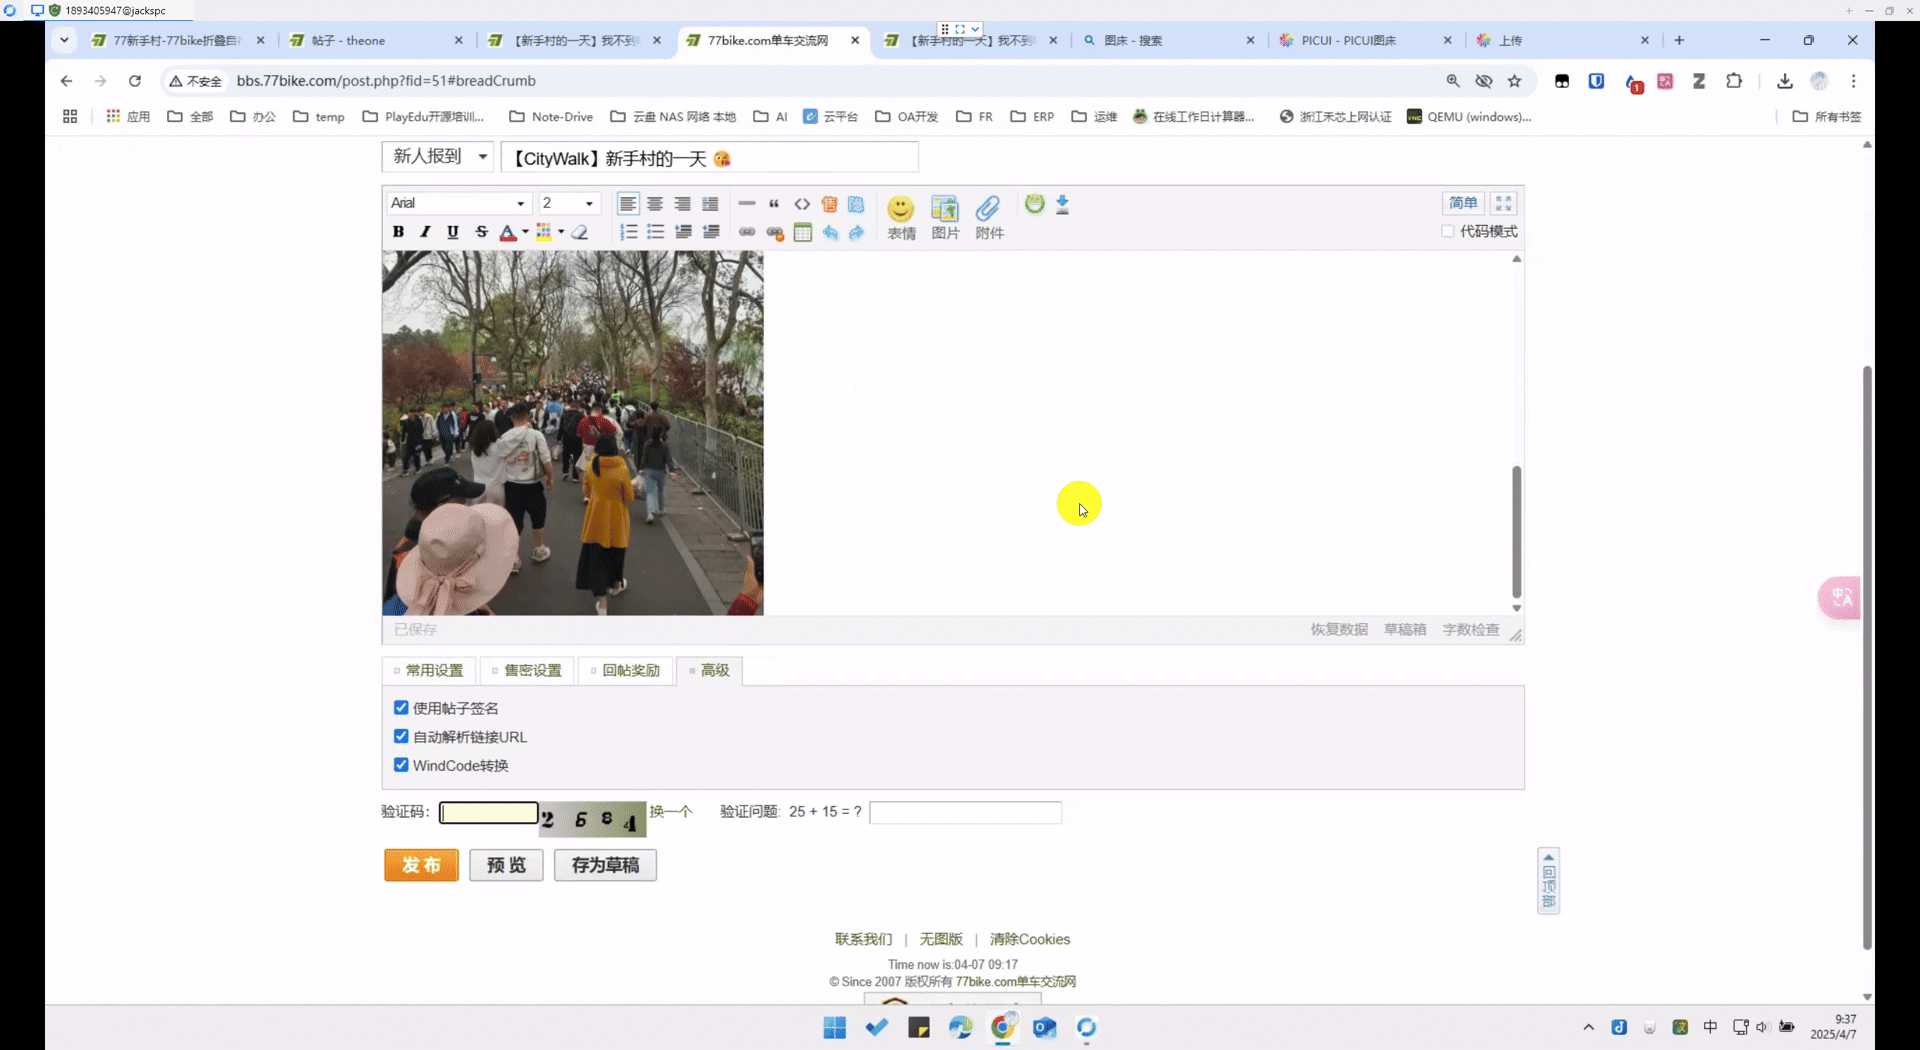The height and width of the screenshot is (1050, 1920).
Task: Uncheck 使用帖子签名 option
Action: (x=401, y=708)
